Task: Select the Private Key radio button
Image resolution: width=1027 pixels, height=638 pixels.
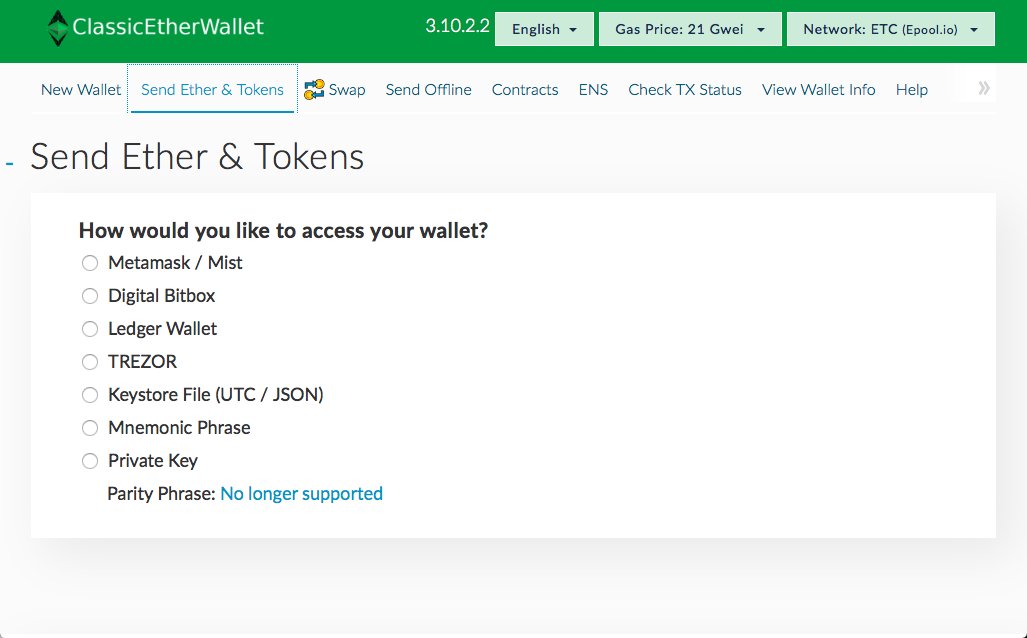Action: (90, 461)
